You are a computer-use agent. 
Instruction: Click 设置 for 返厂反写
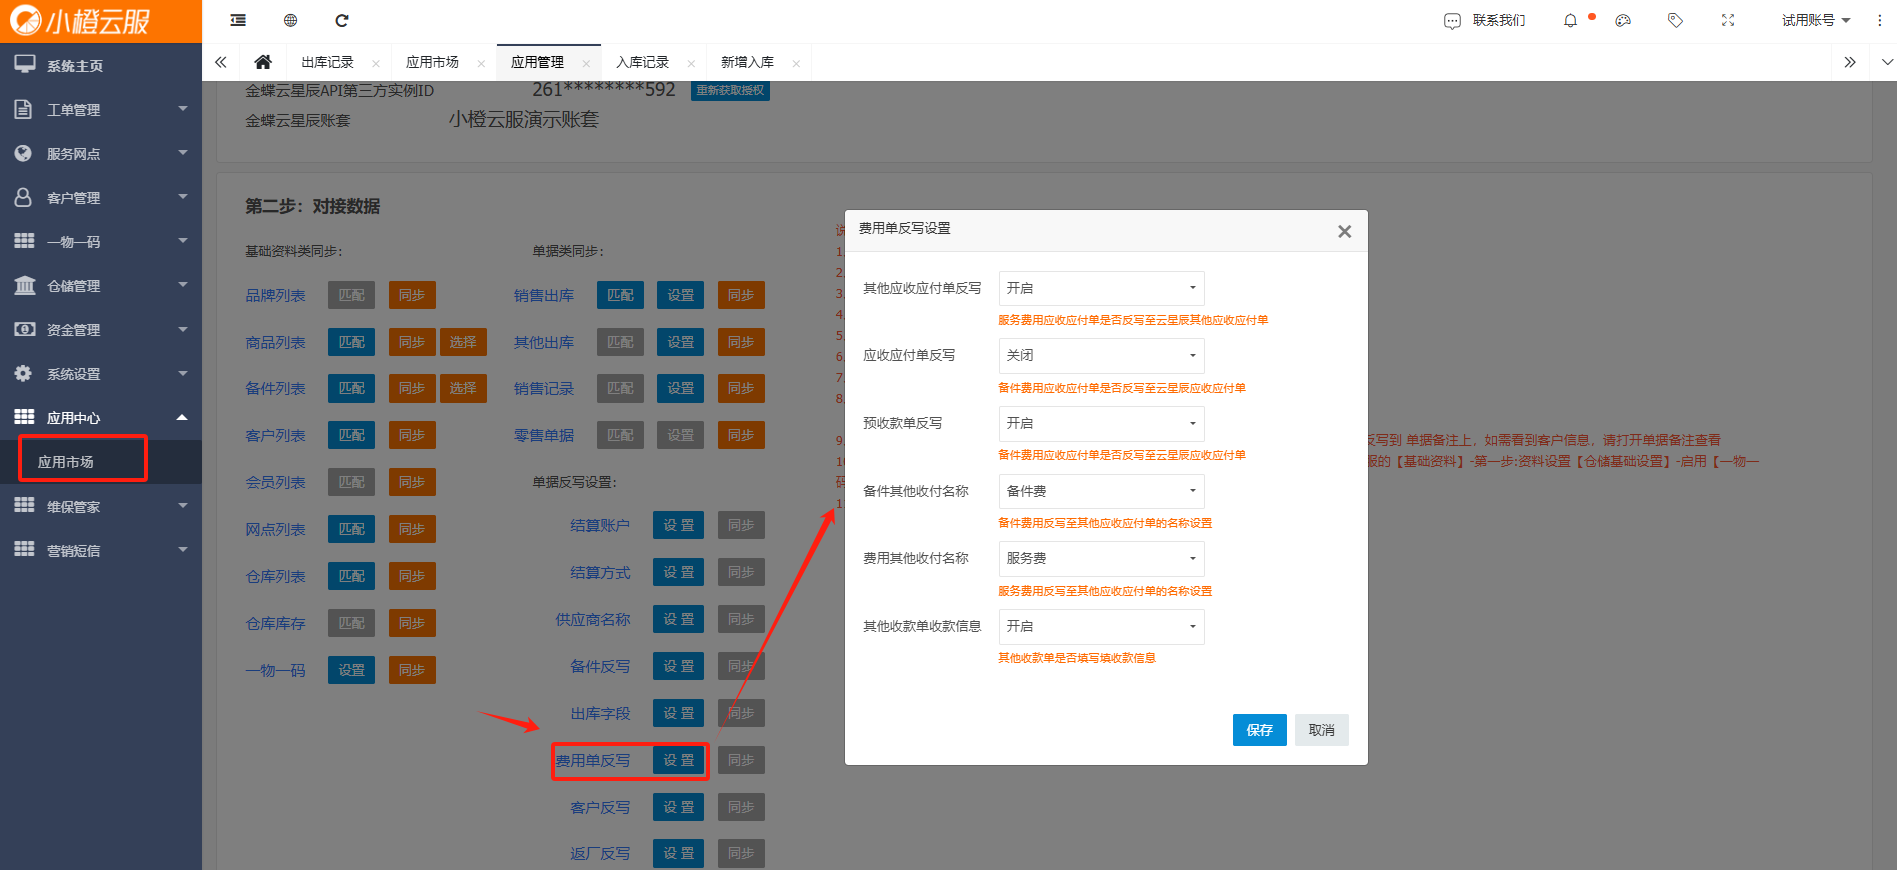coord(678,853)
